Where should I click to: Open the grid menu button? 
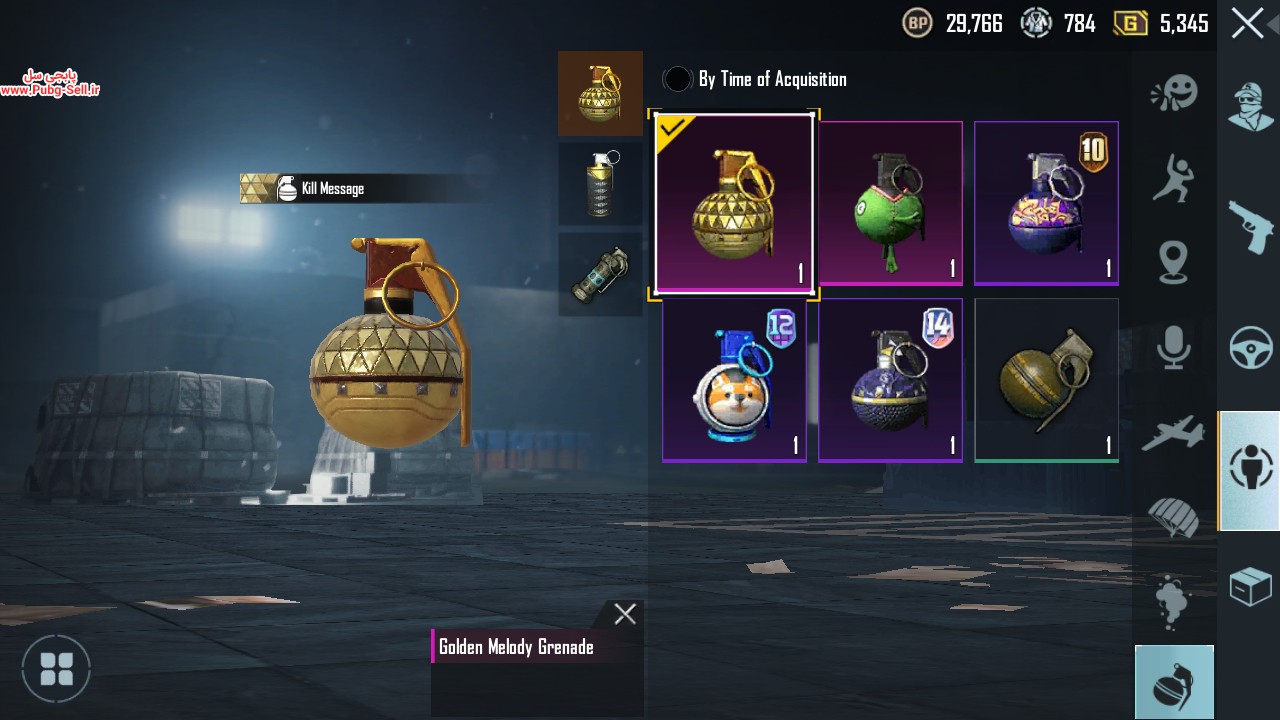pos(56,668)
